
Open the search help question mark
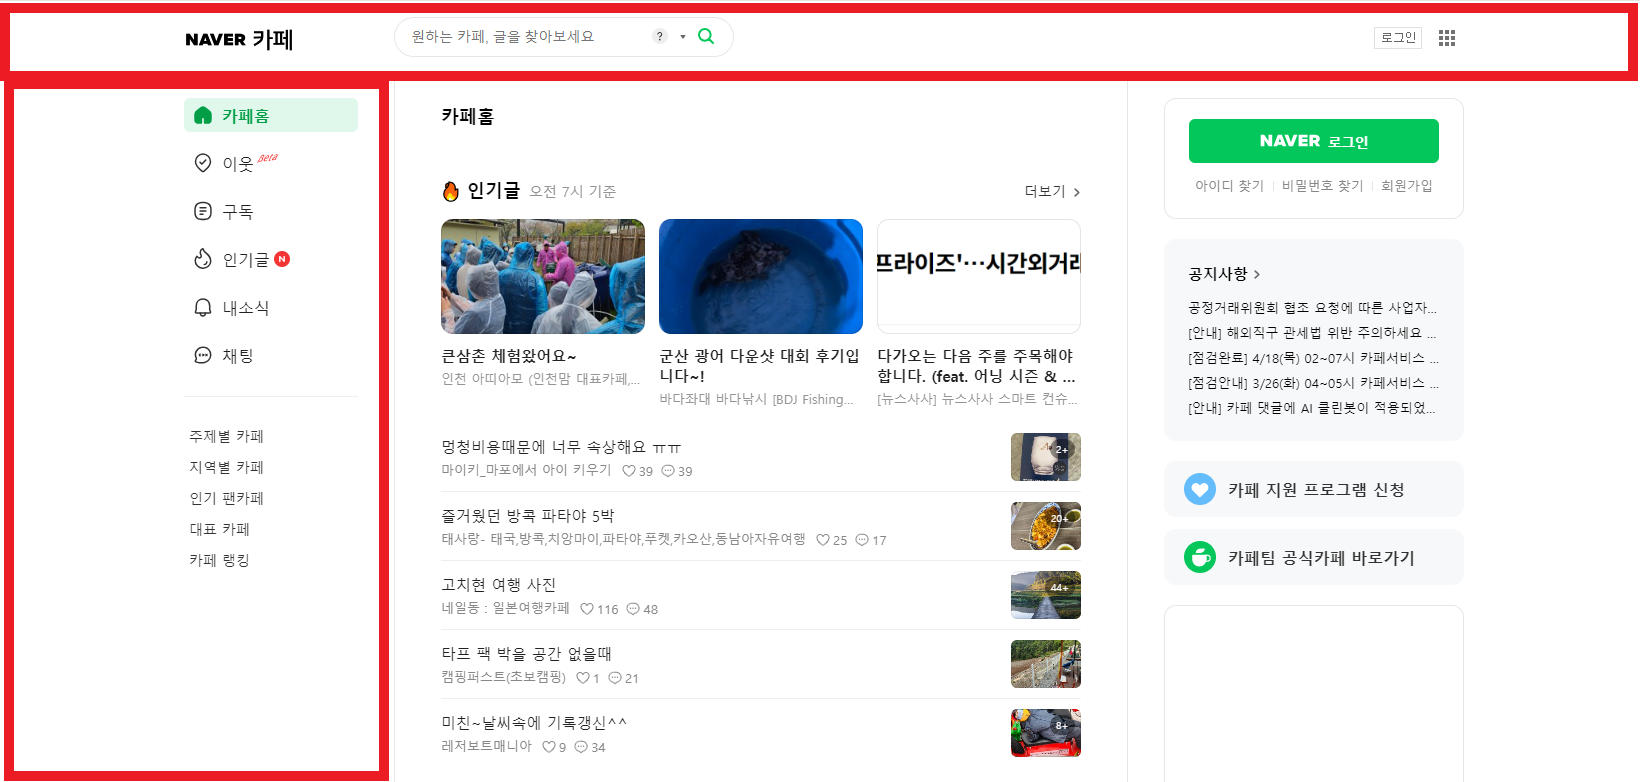(660, 36)
